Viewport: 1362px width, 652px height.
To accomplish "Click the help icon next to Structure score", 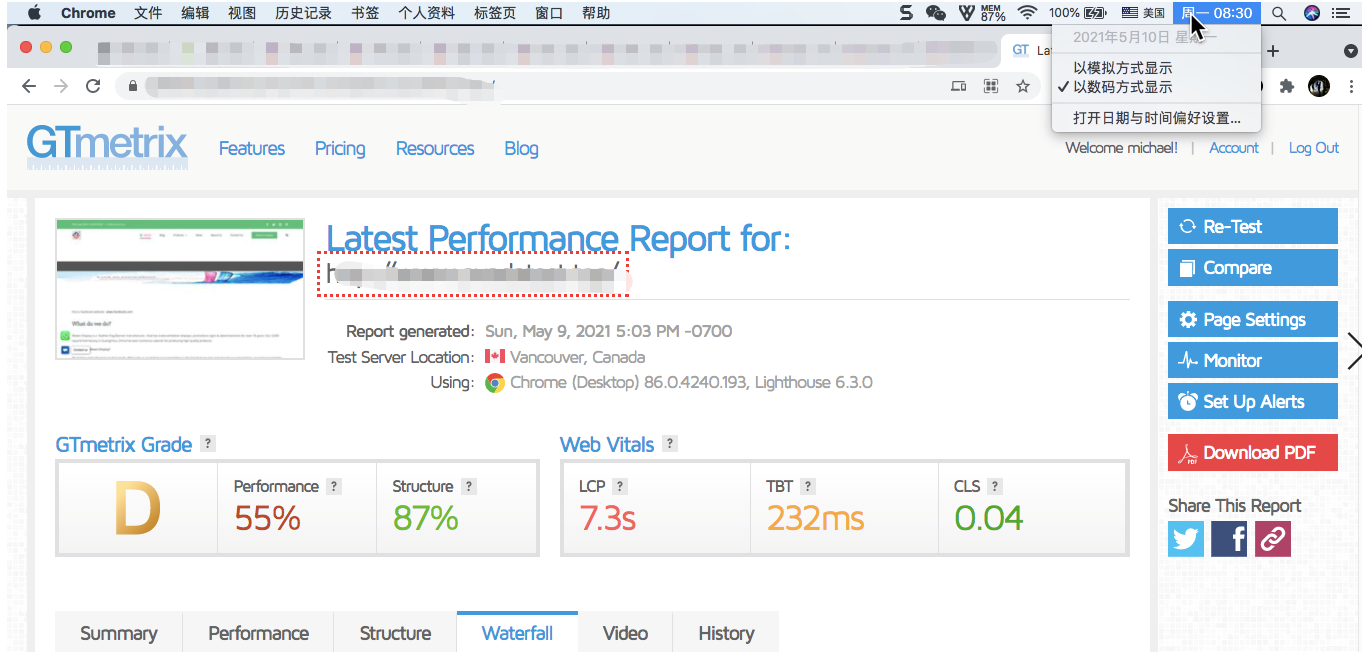I will [469, 486].
